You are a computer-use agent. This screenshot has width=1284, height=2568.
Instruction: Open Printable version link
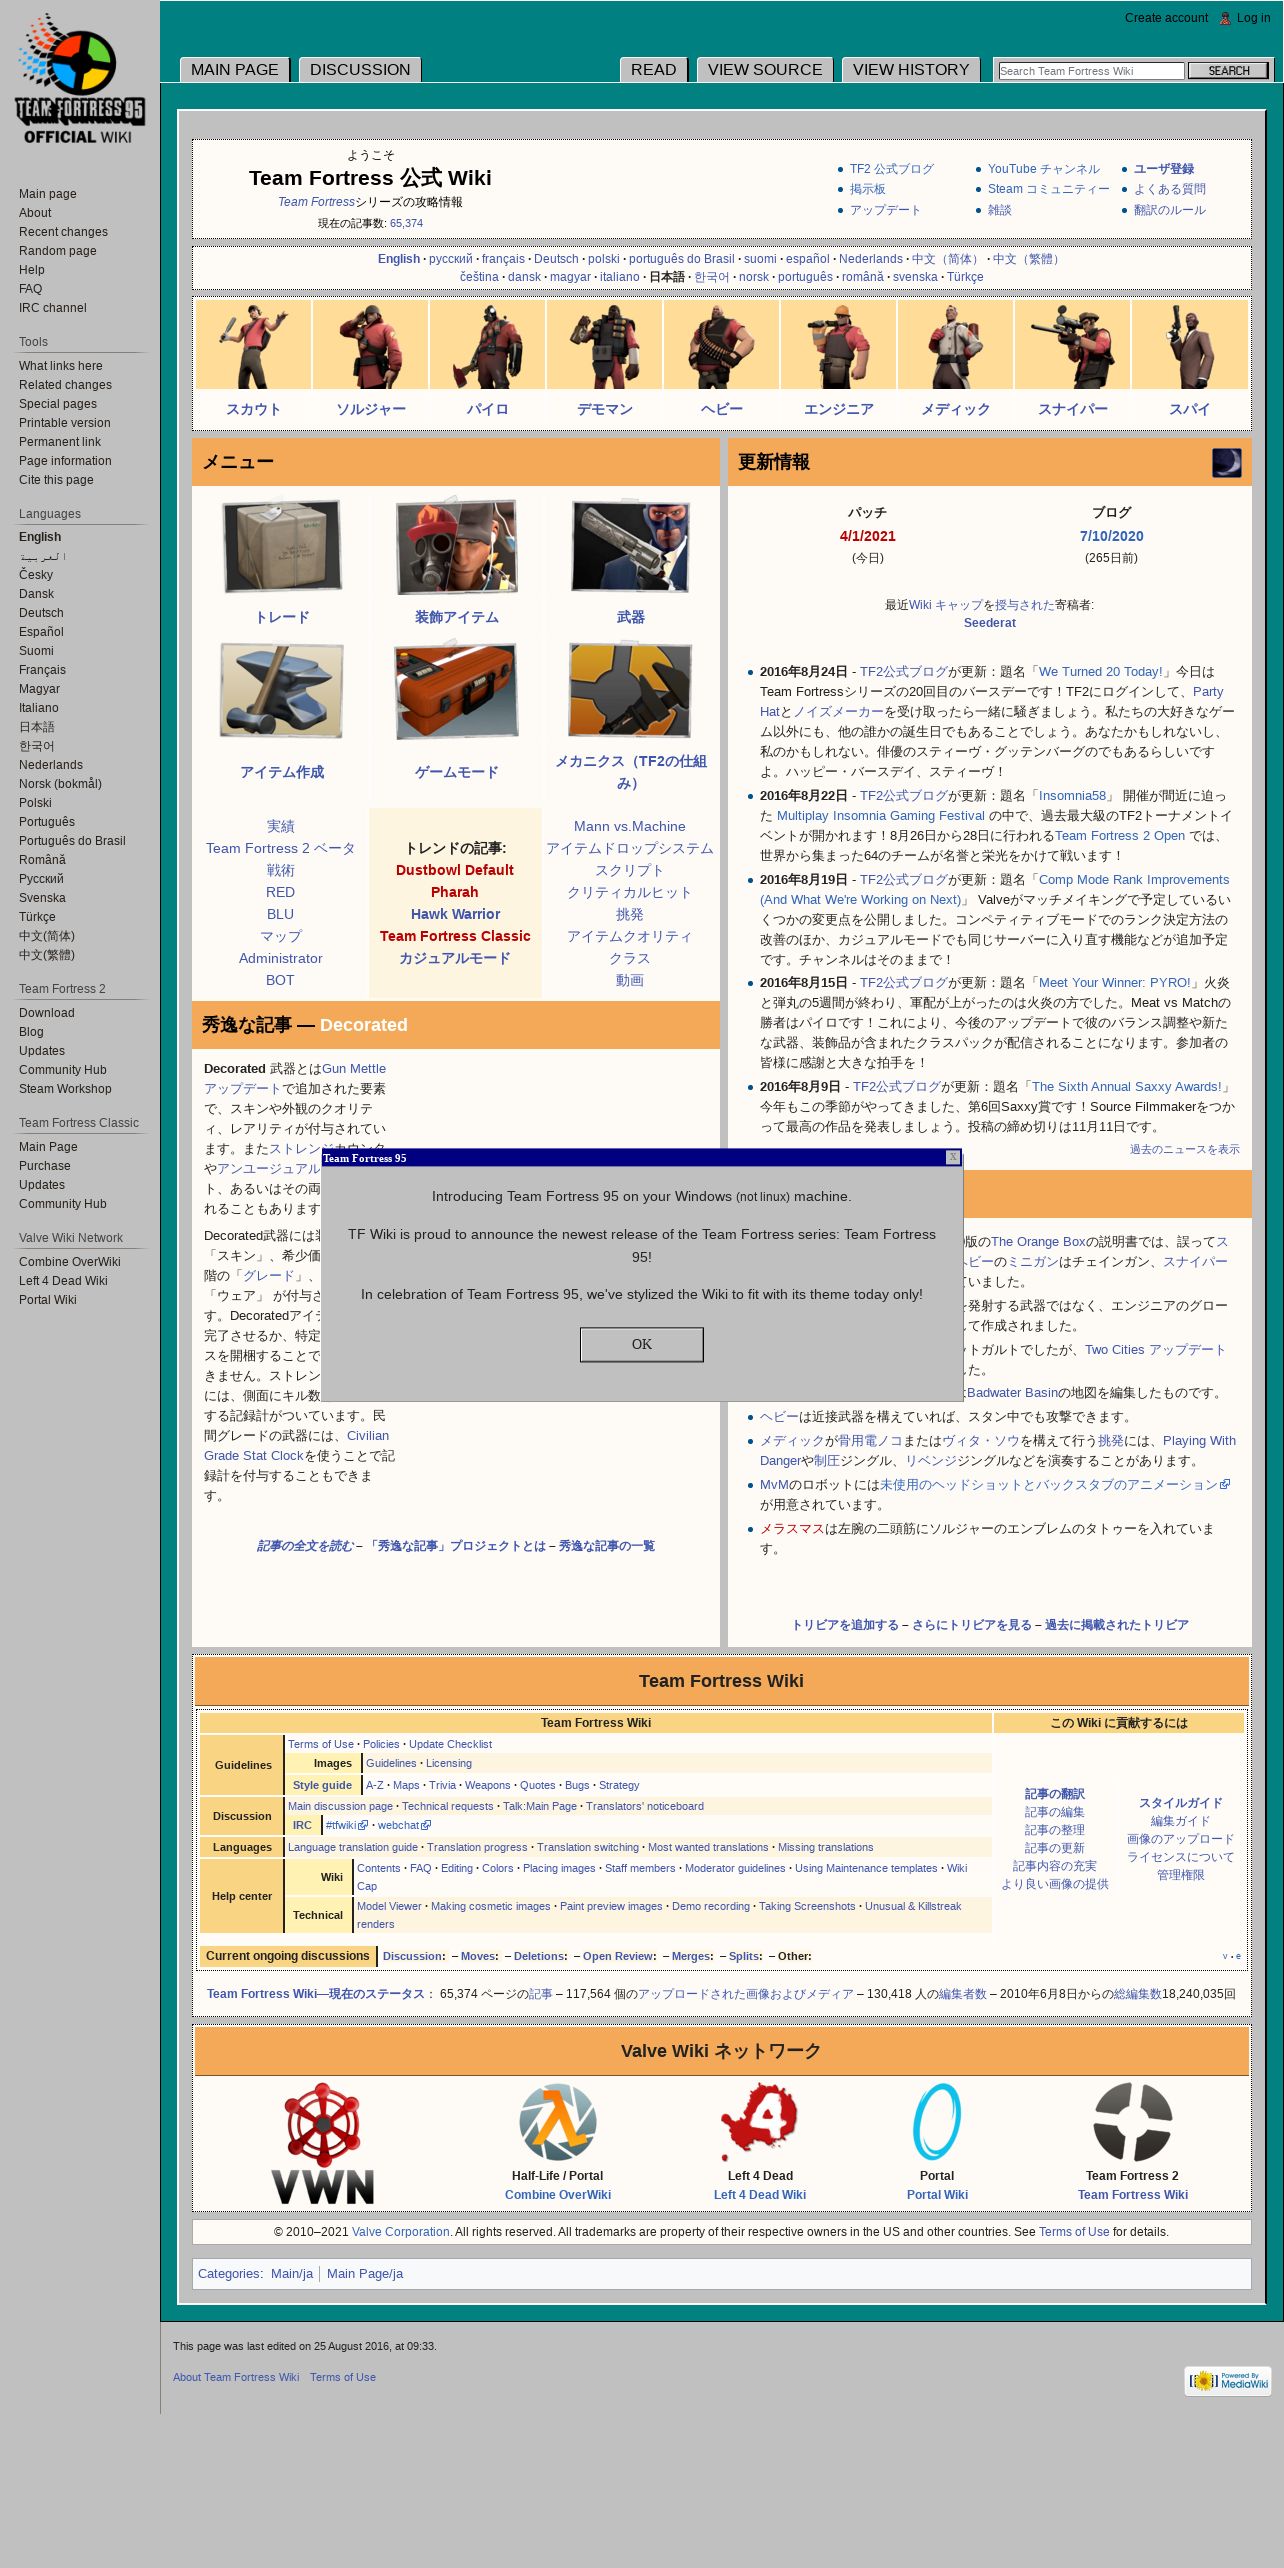tap(65, 423)
